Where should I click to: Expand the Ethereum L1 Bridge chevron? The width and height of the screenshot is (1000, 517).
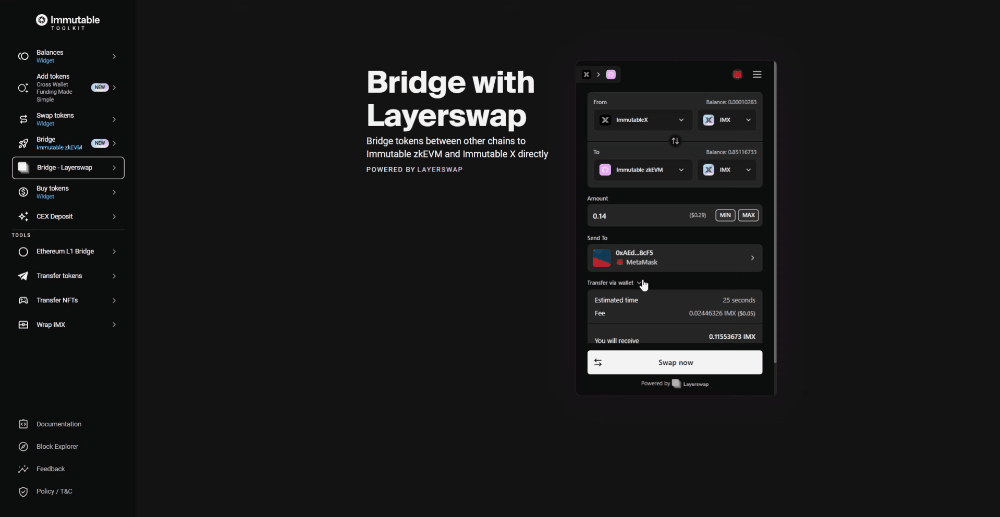[114, 252]
